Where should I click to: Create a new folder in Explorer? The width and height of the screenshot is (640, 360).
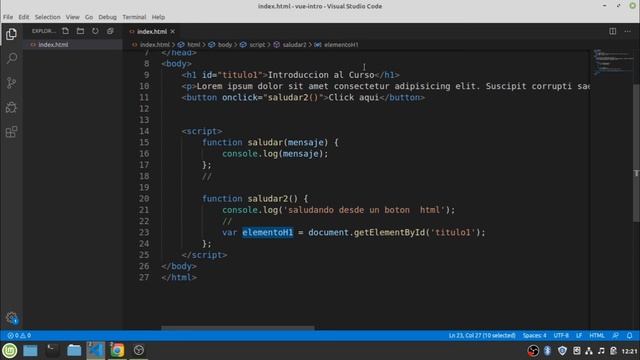click(x=80, y=31)
